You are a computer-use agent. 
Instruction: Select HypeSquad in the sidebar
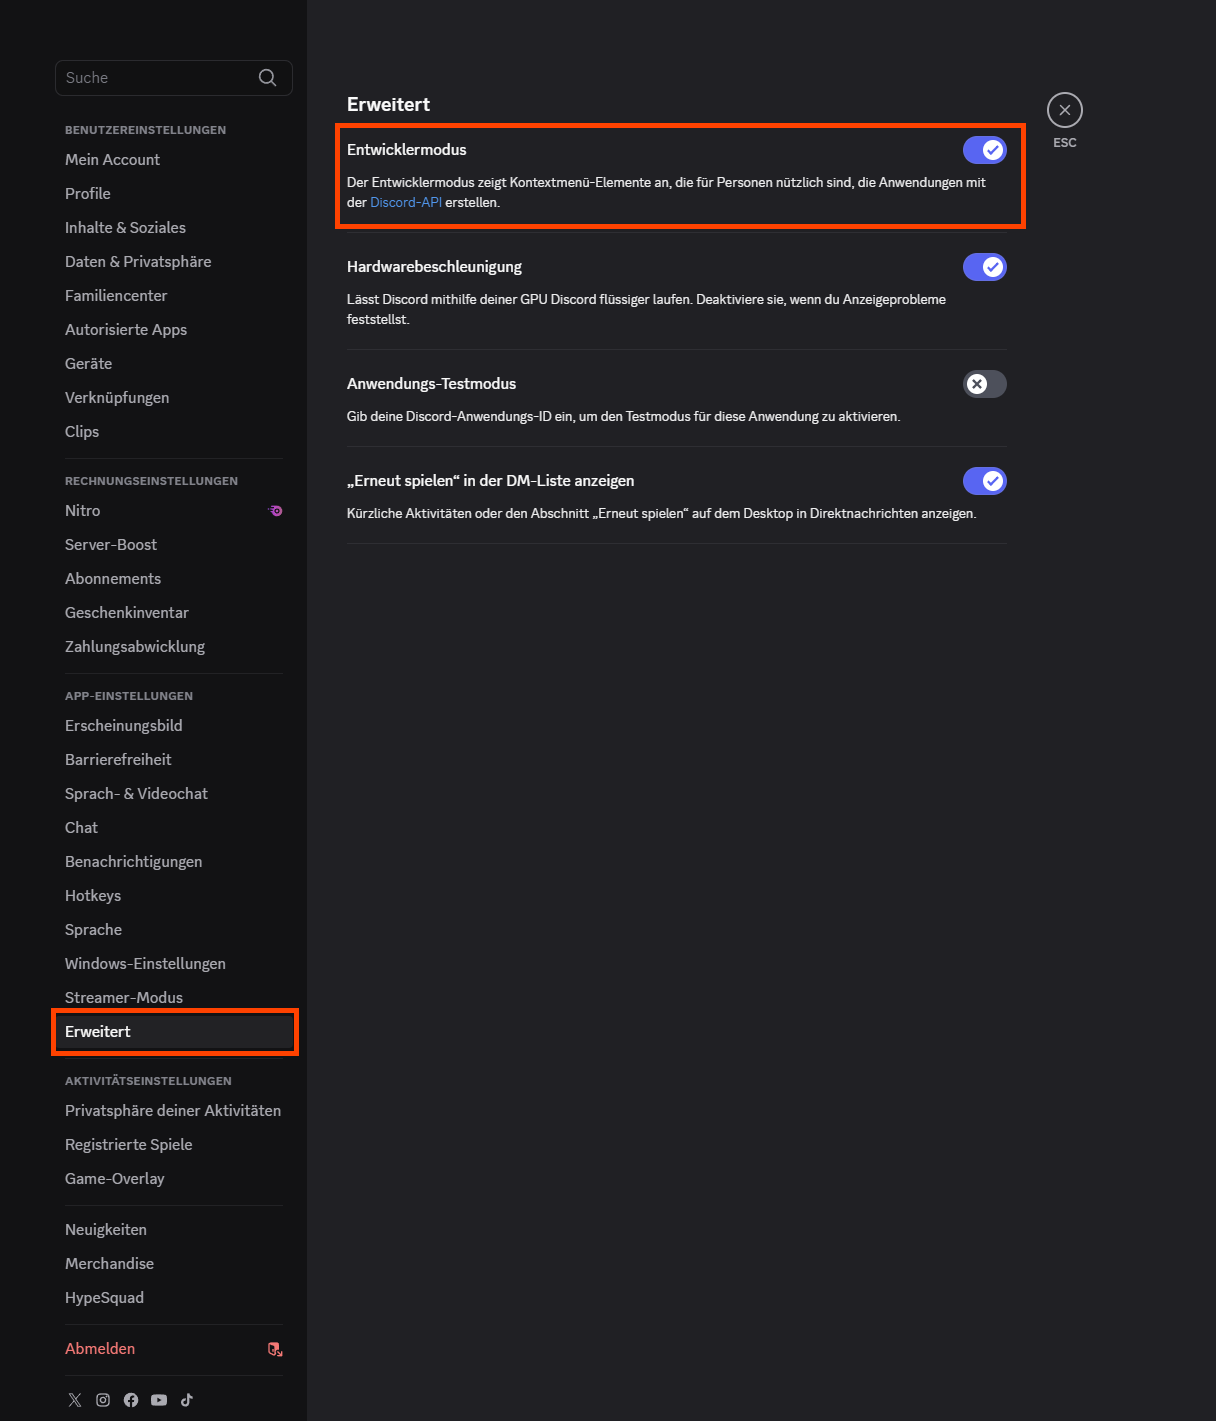174,1298
